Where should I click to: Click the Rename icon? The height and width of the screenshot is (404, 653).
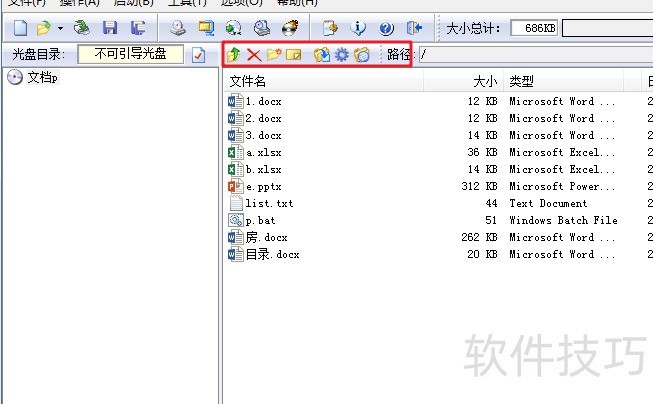tap(294, 55)
